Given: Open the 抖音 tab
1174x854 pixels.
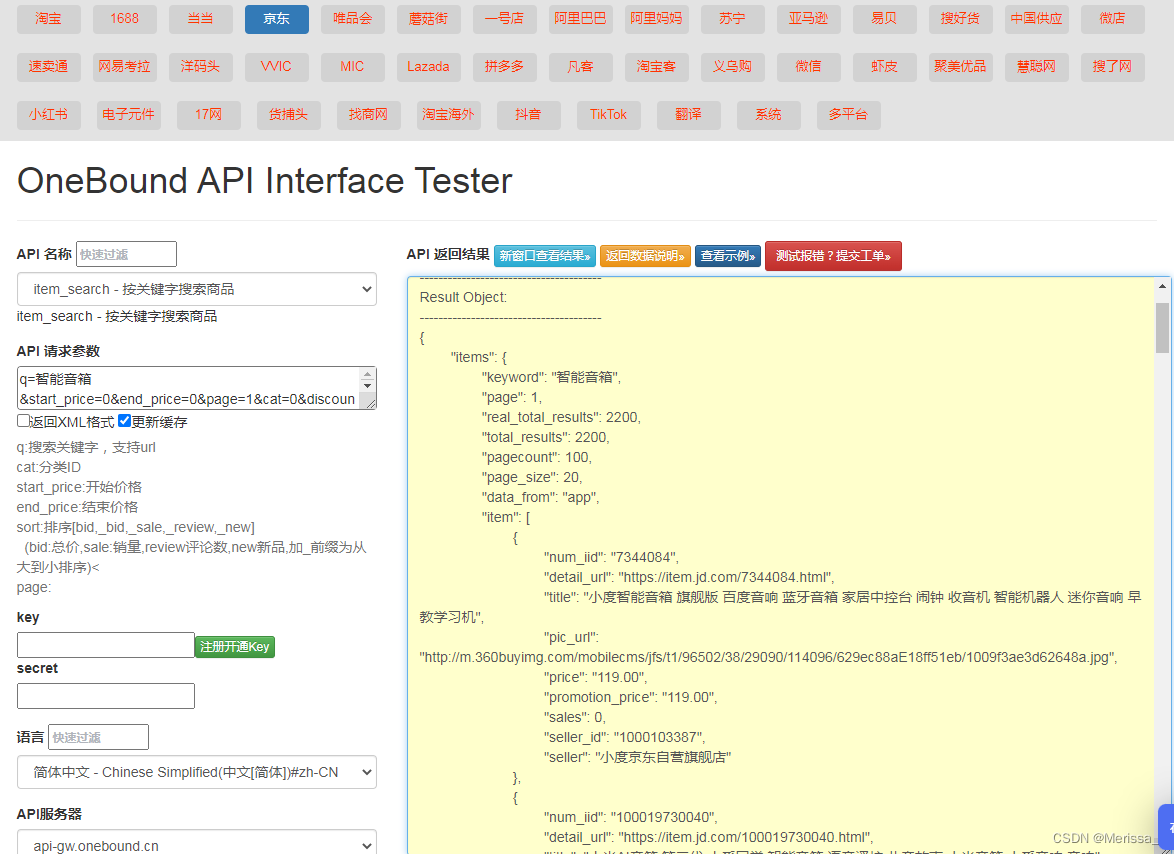Looking at the screenshot, I should tap(529, 115).
